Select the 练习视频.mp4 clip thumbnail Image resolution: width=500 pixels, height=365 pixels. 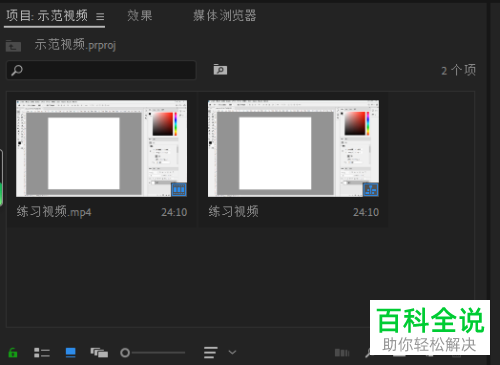101,148
